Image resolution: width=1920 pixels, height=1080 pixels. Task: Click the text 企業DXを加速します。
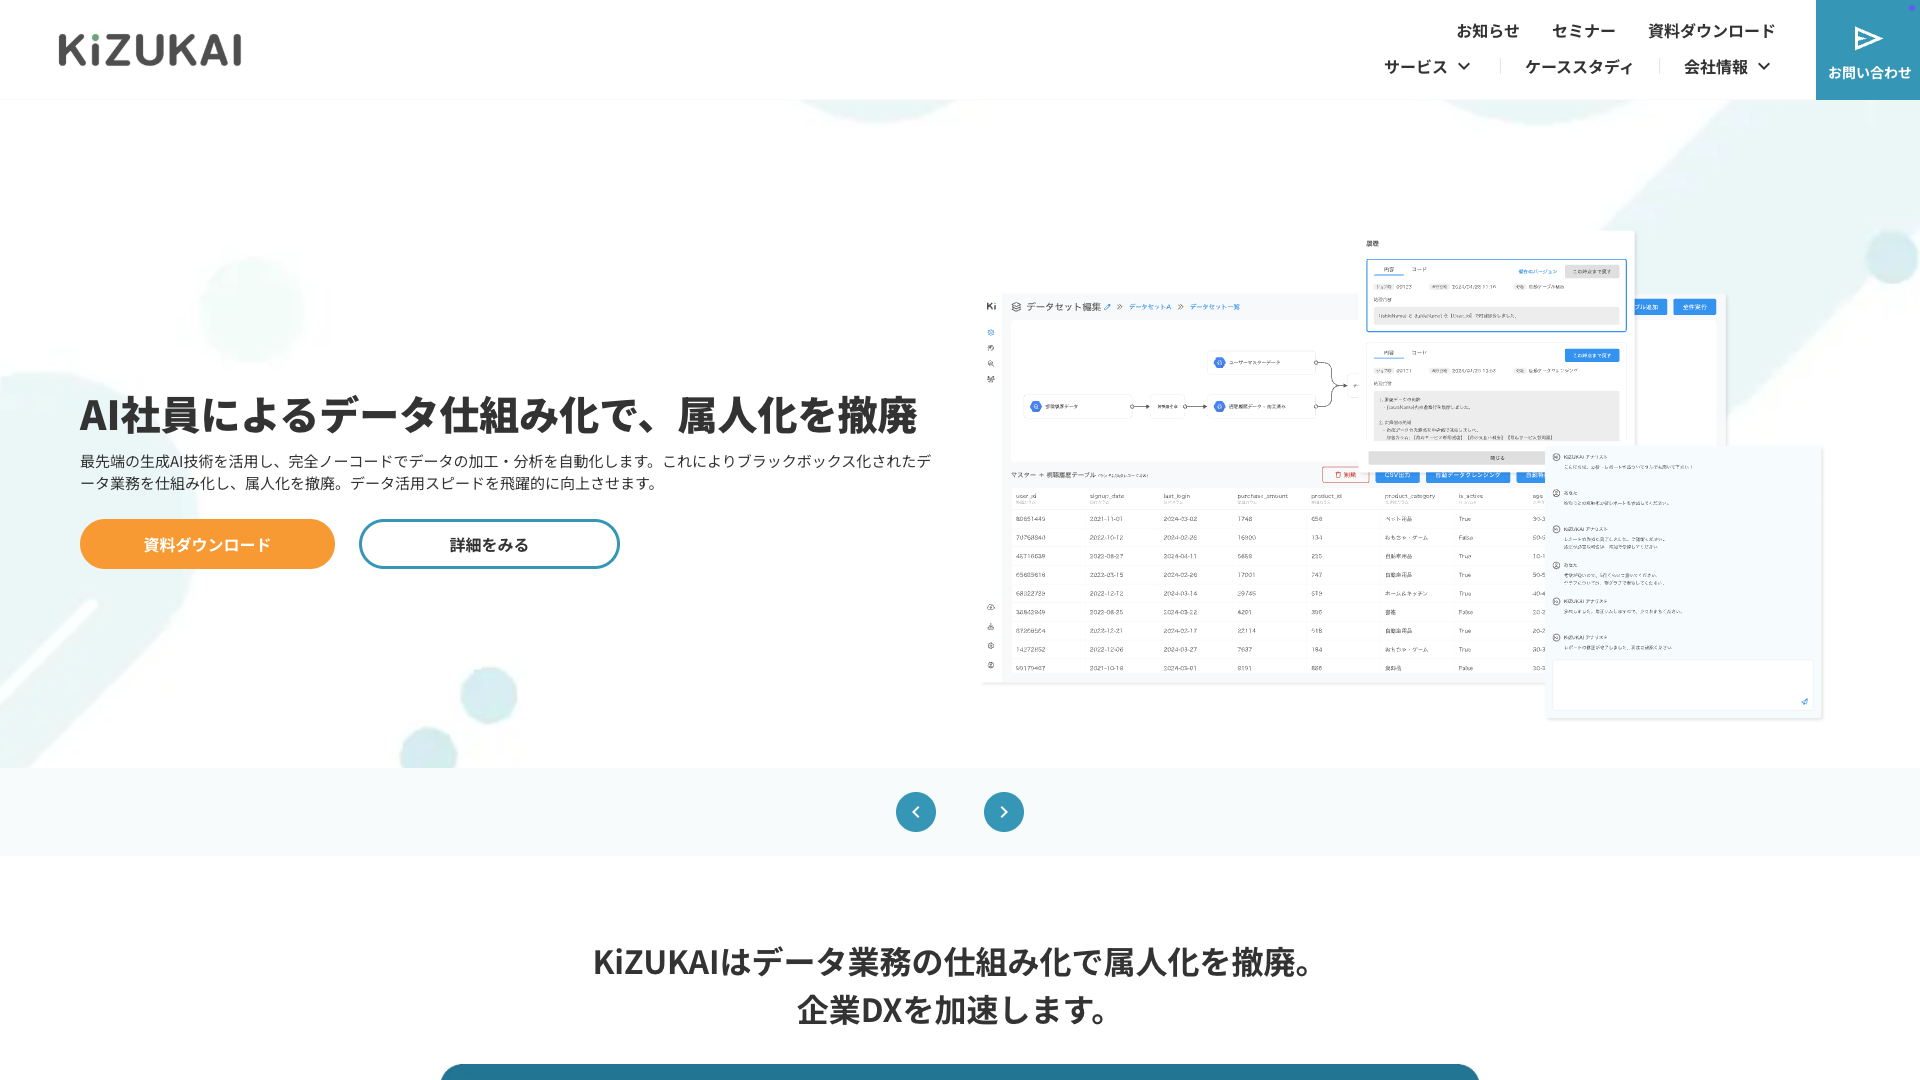(x=959, y=1010)
